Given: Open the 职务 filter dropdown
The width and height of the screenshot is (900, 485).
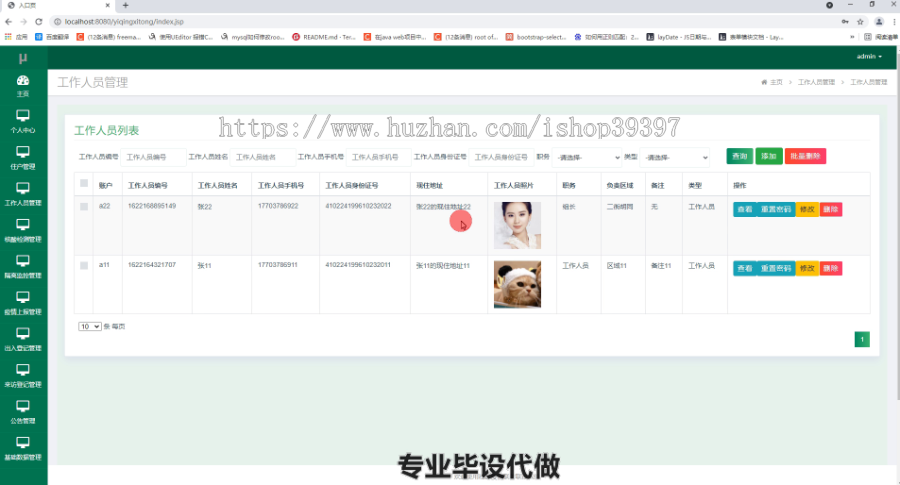Looking at the screenshot, I should point(587,157).
